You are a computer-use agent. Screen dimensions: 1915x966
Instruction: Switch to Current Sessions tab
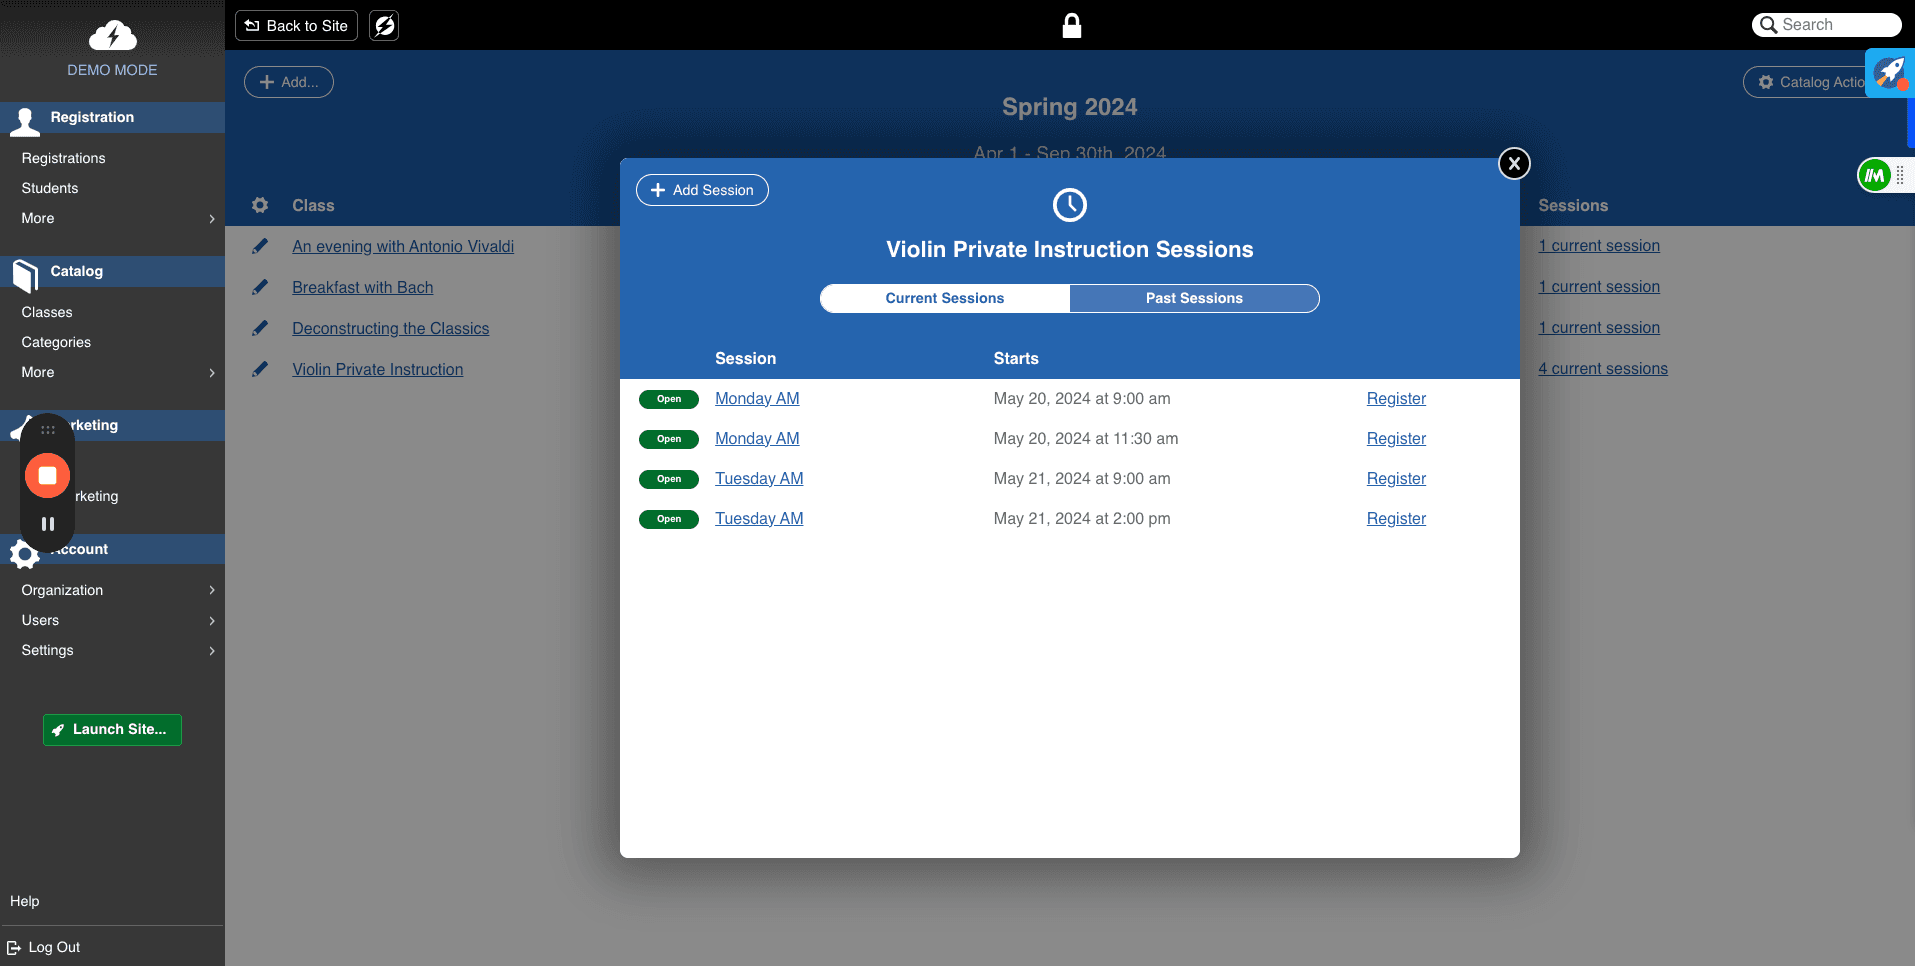point(945,298)
